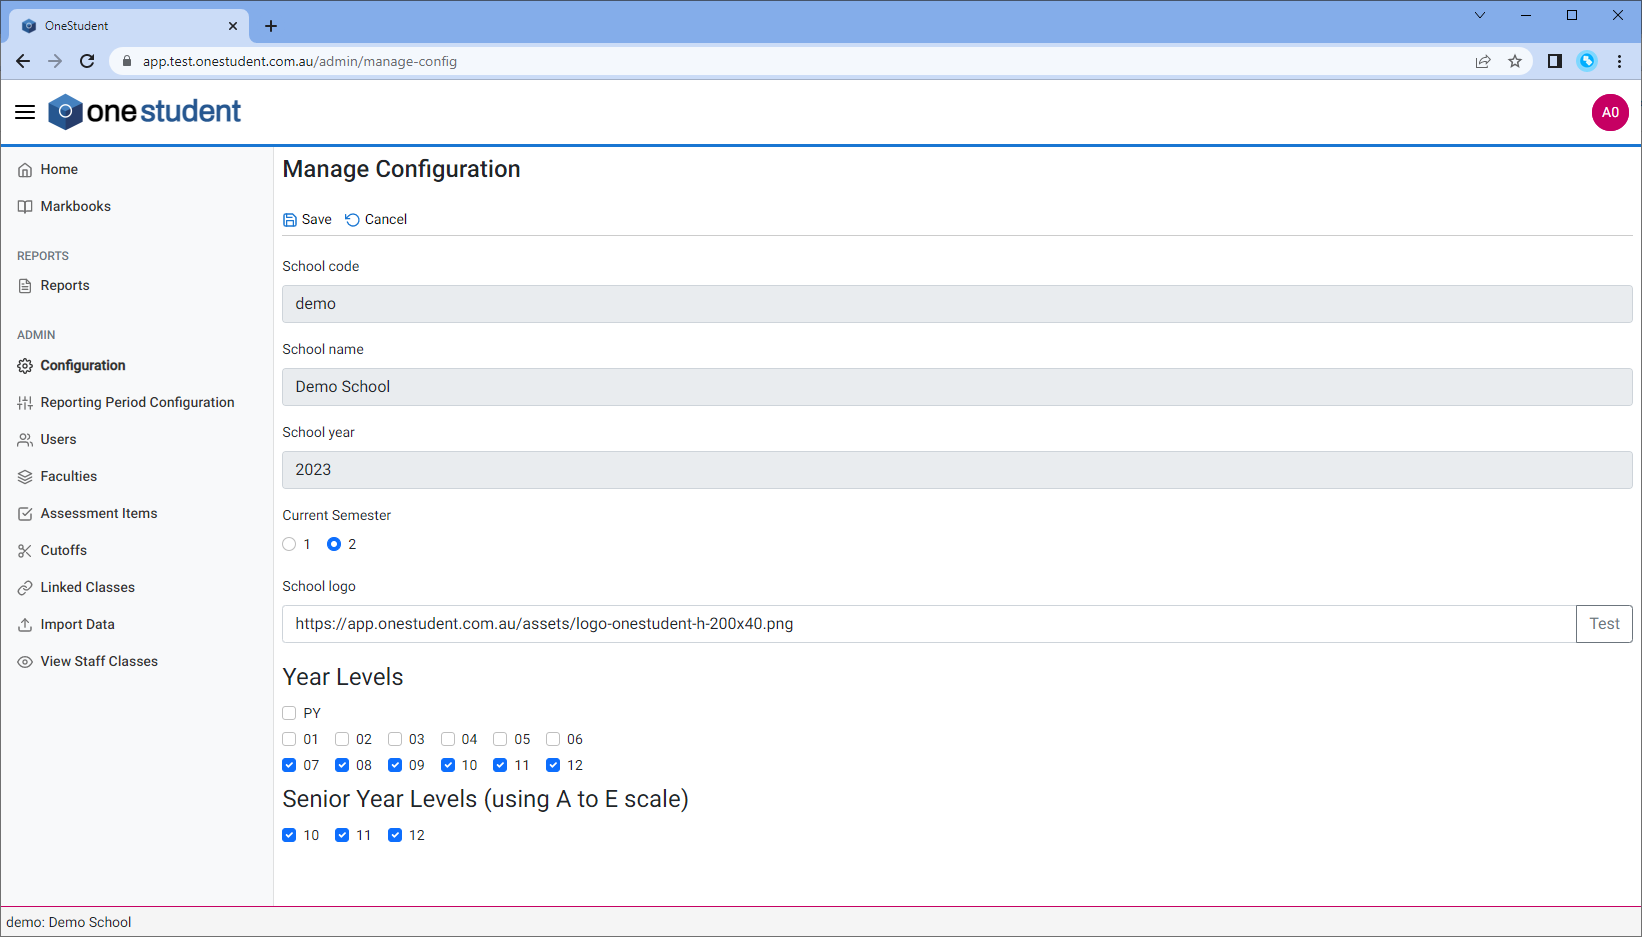The image size is (1642, 937).
Task: Click the Configuration gear icon
Action: click(24, 365)
